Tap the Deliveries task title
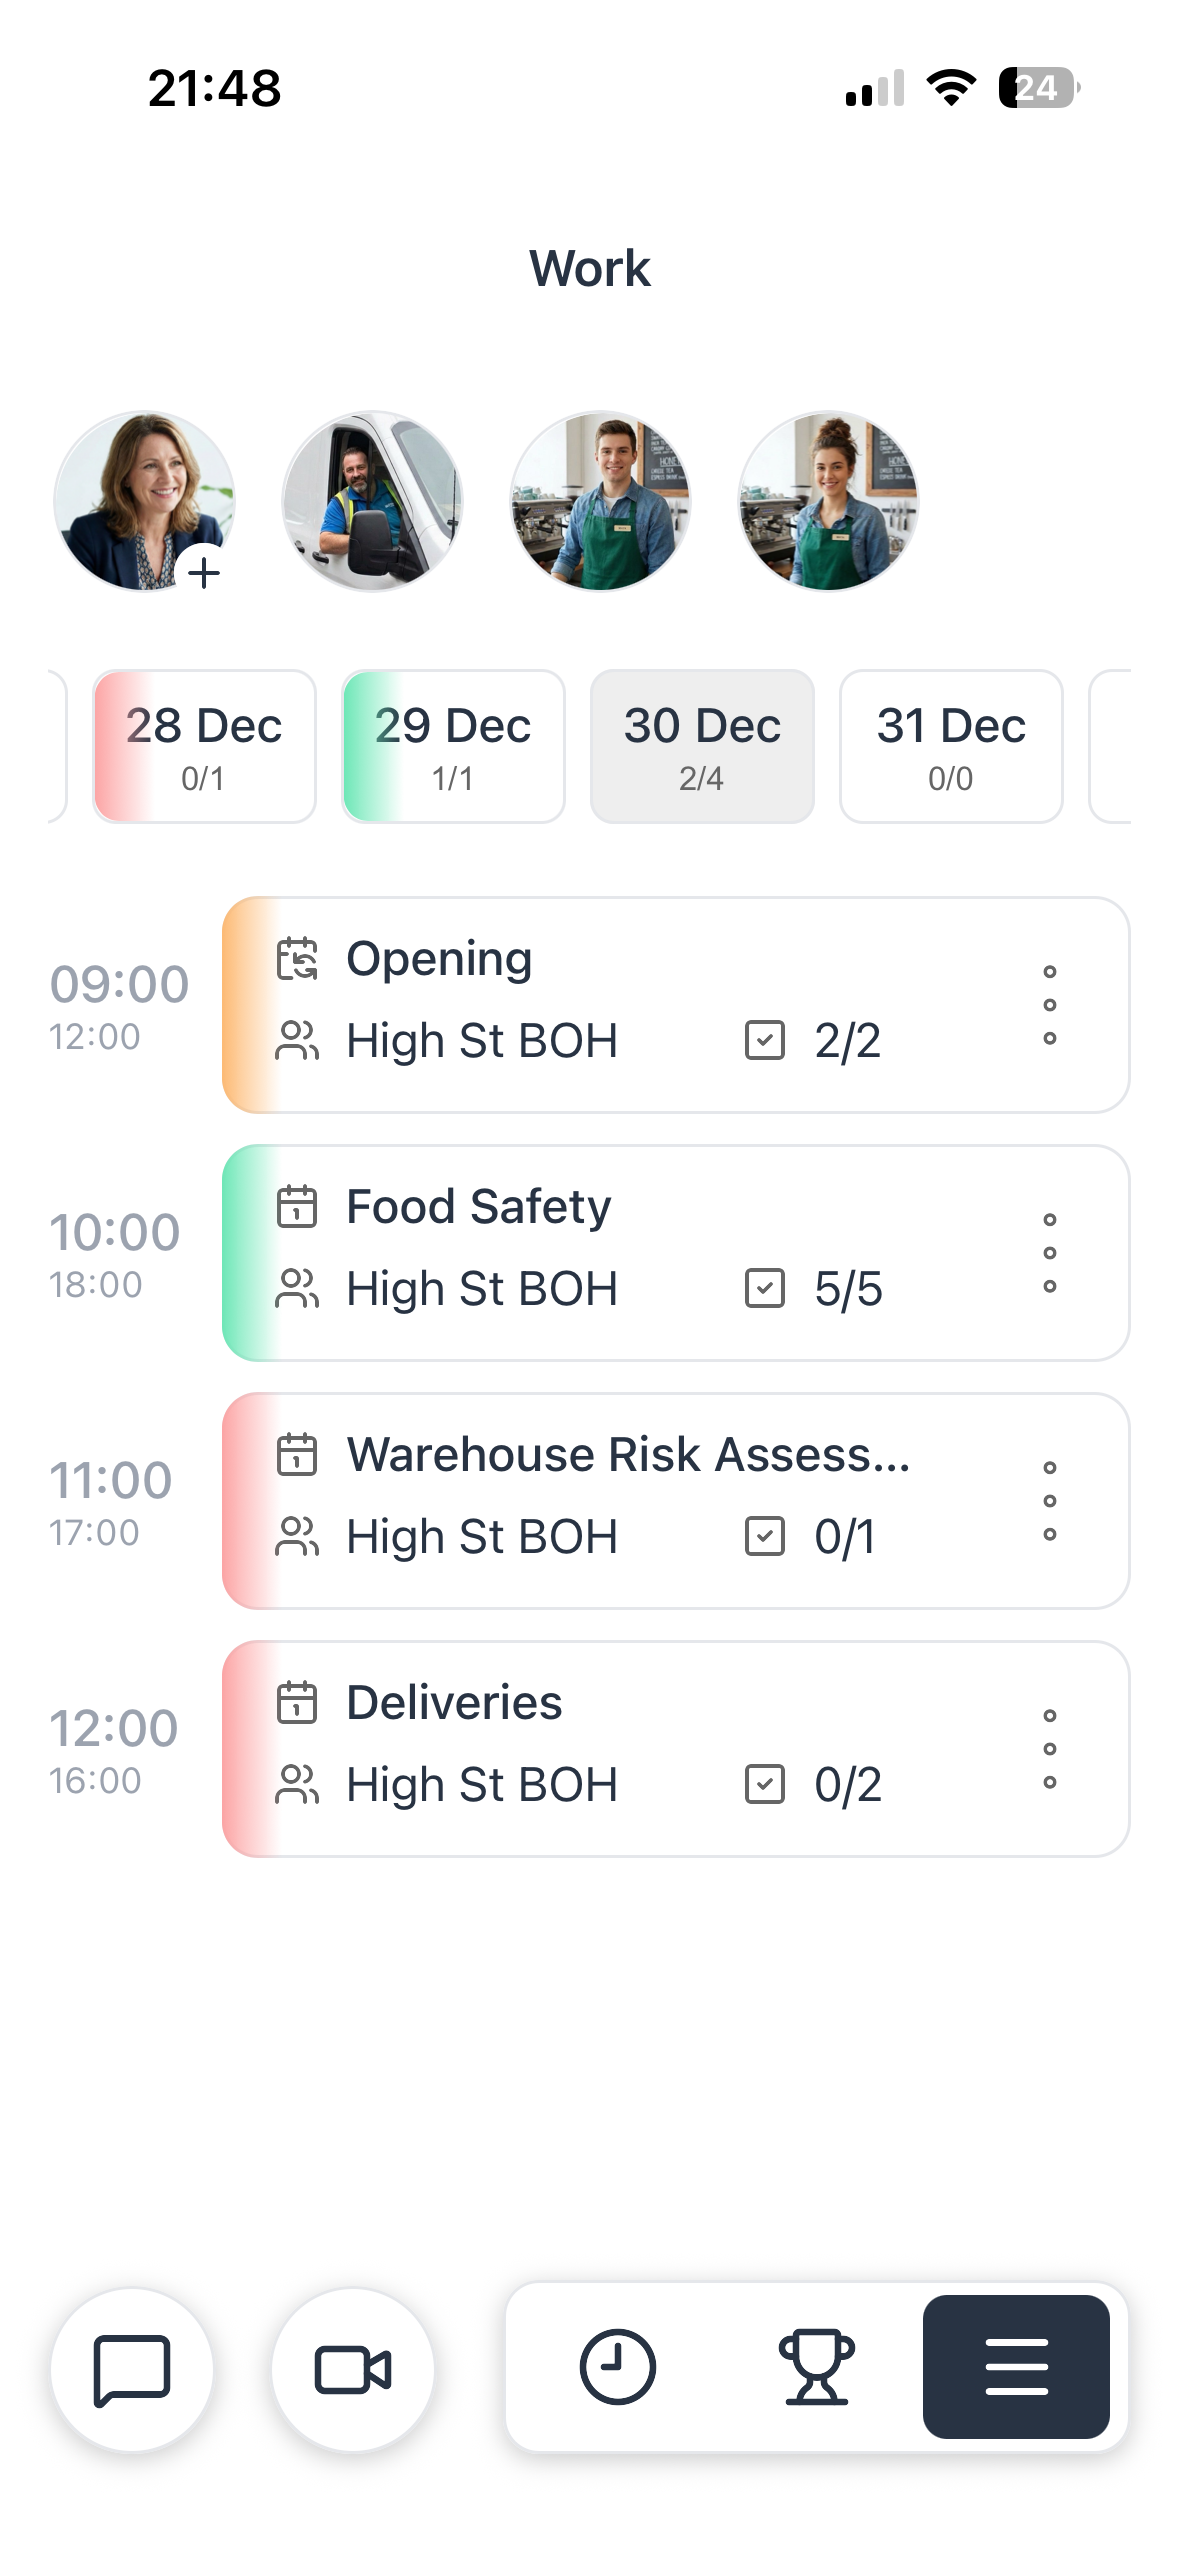The image size is (1179, 2556). click(x=454, y=1702)
